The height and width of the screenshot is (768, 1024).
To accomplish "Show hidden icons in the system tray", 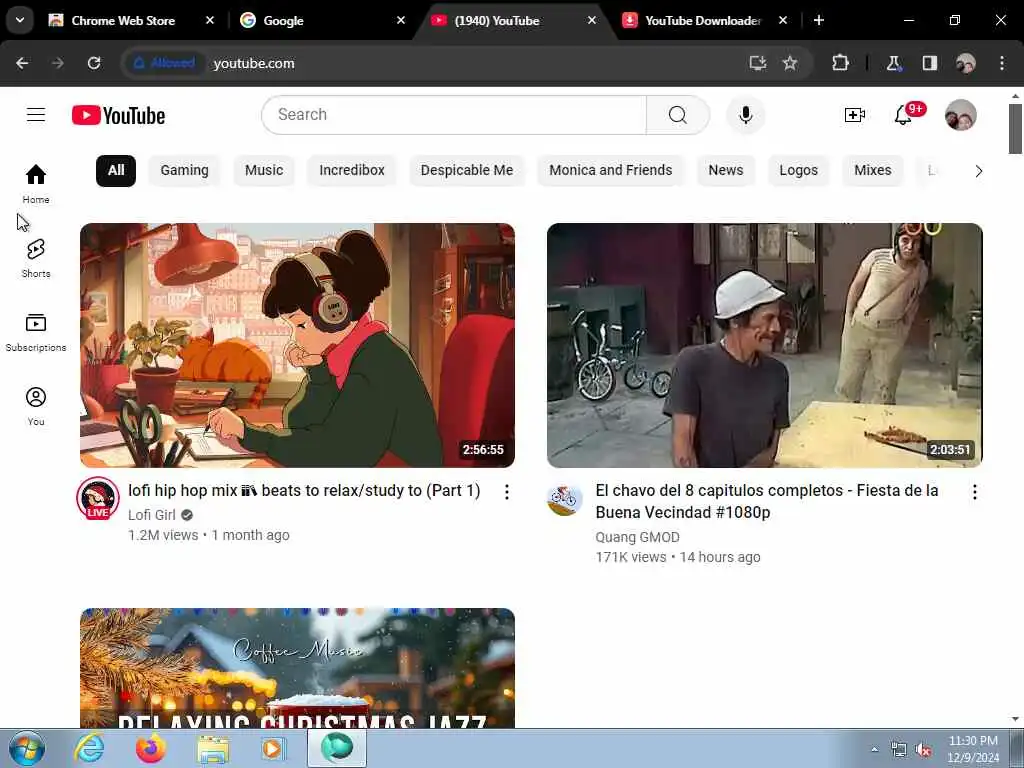I will point(874,749).
